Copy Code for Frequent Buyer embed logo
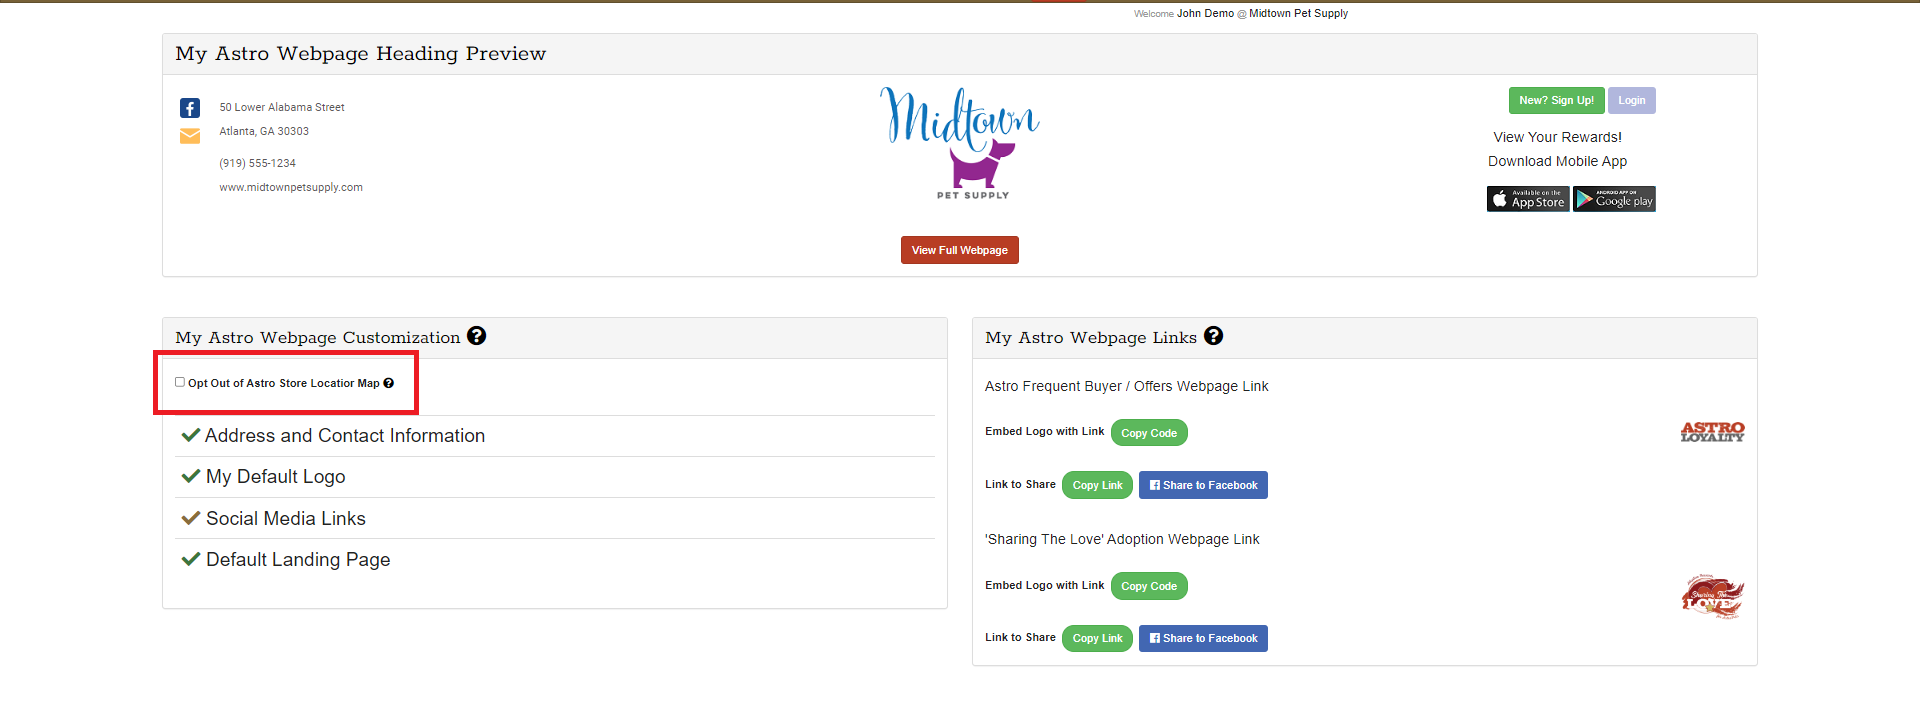 point(1148,433)
